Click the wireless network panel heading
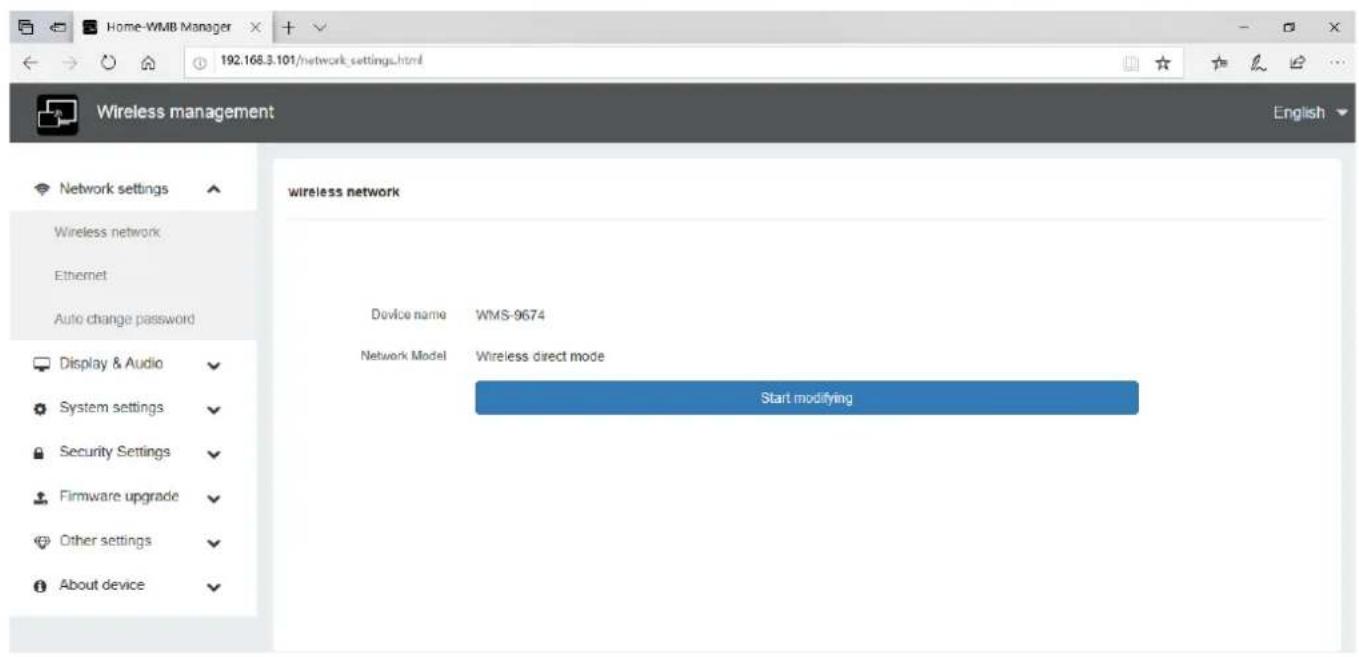1359x657 pixels. (344, 193)
